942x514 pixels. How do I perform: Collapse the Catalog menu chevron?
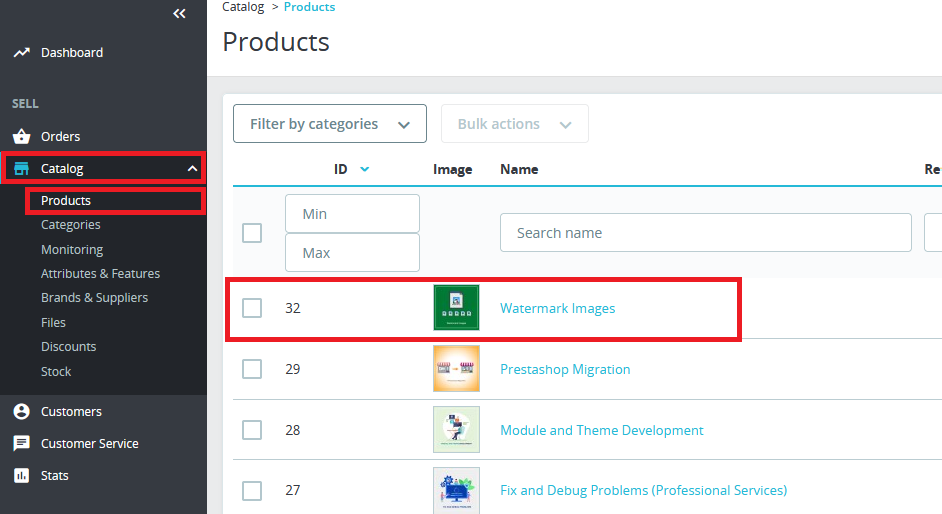[192, 169]
